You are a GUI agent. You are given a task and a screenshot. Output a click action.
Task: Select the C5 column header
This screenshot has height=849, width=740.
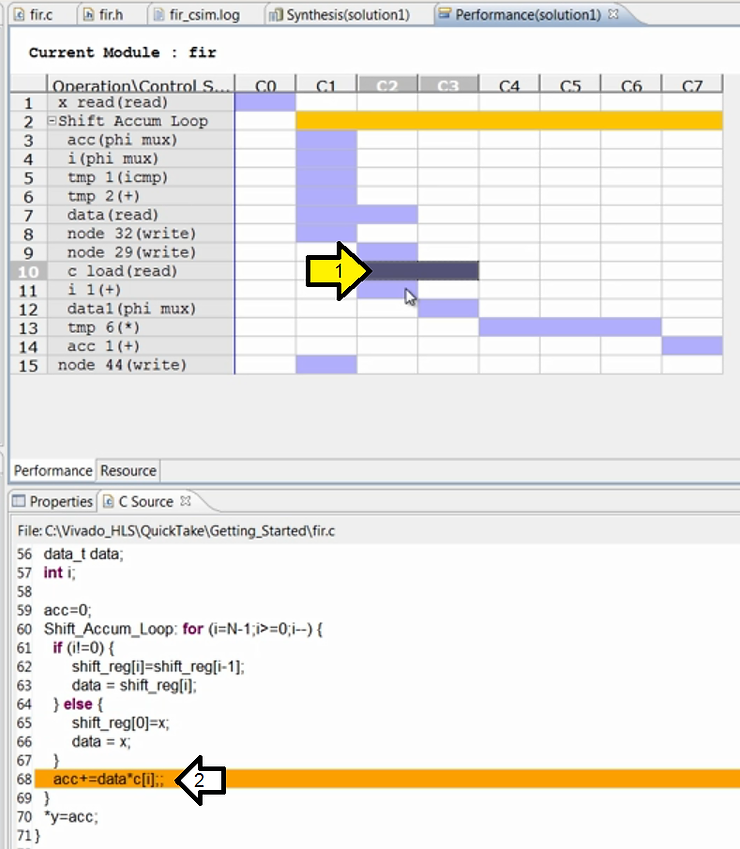click(570, 84)
